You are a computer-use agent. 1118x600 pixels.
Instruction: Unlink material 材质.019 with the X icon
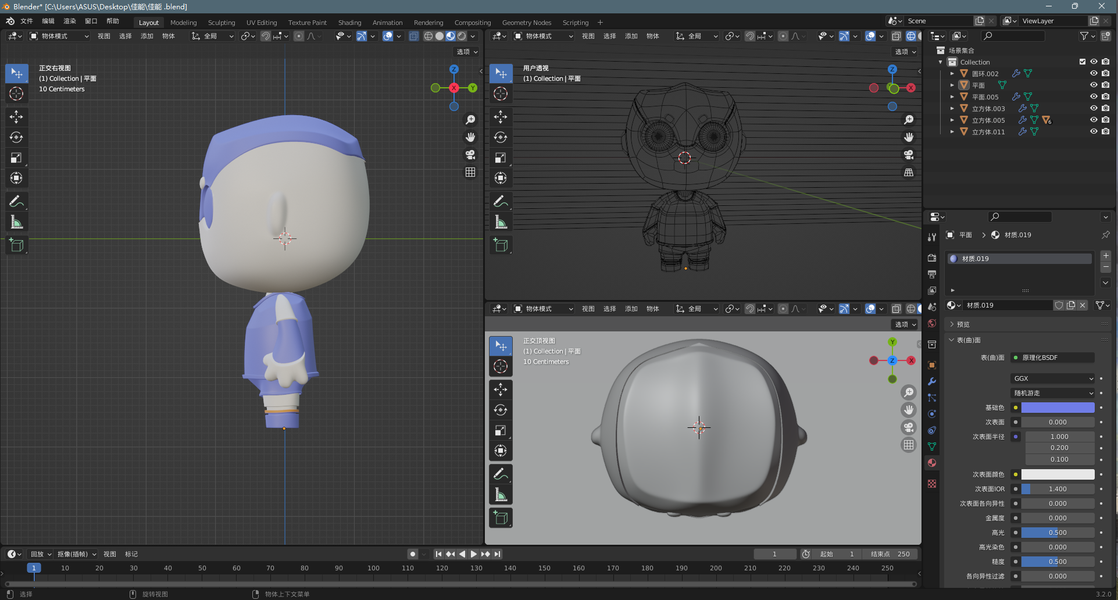[x=1082, y=305]
